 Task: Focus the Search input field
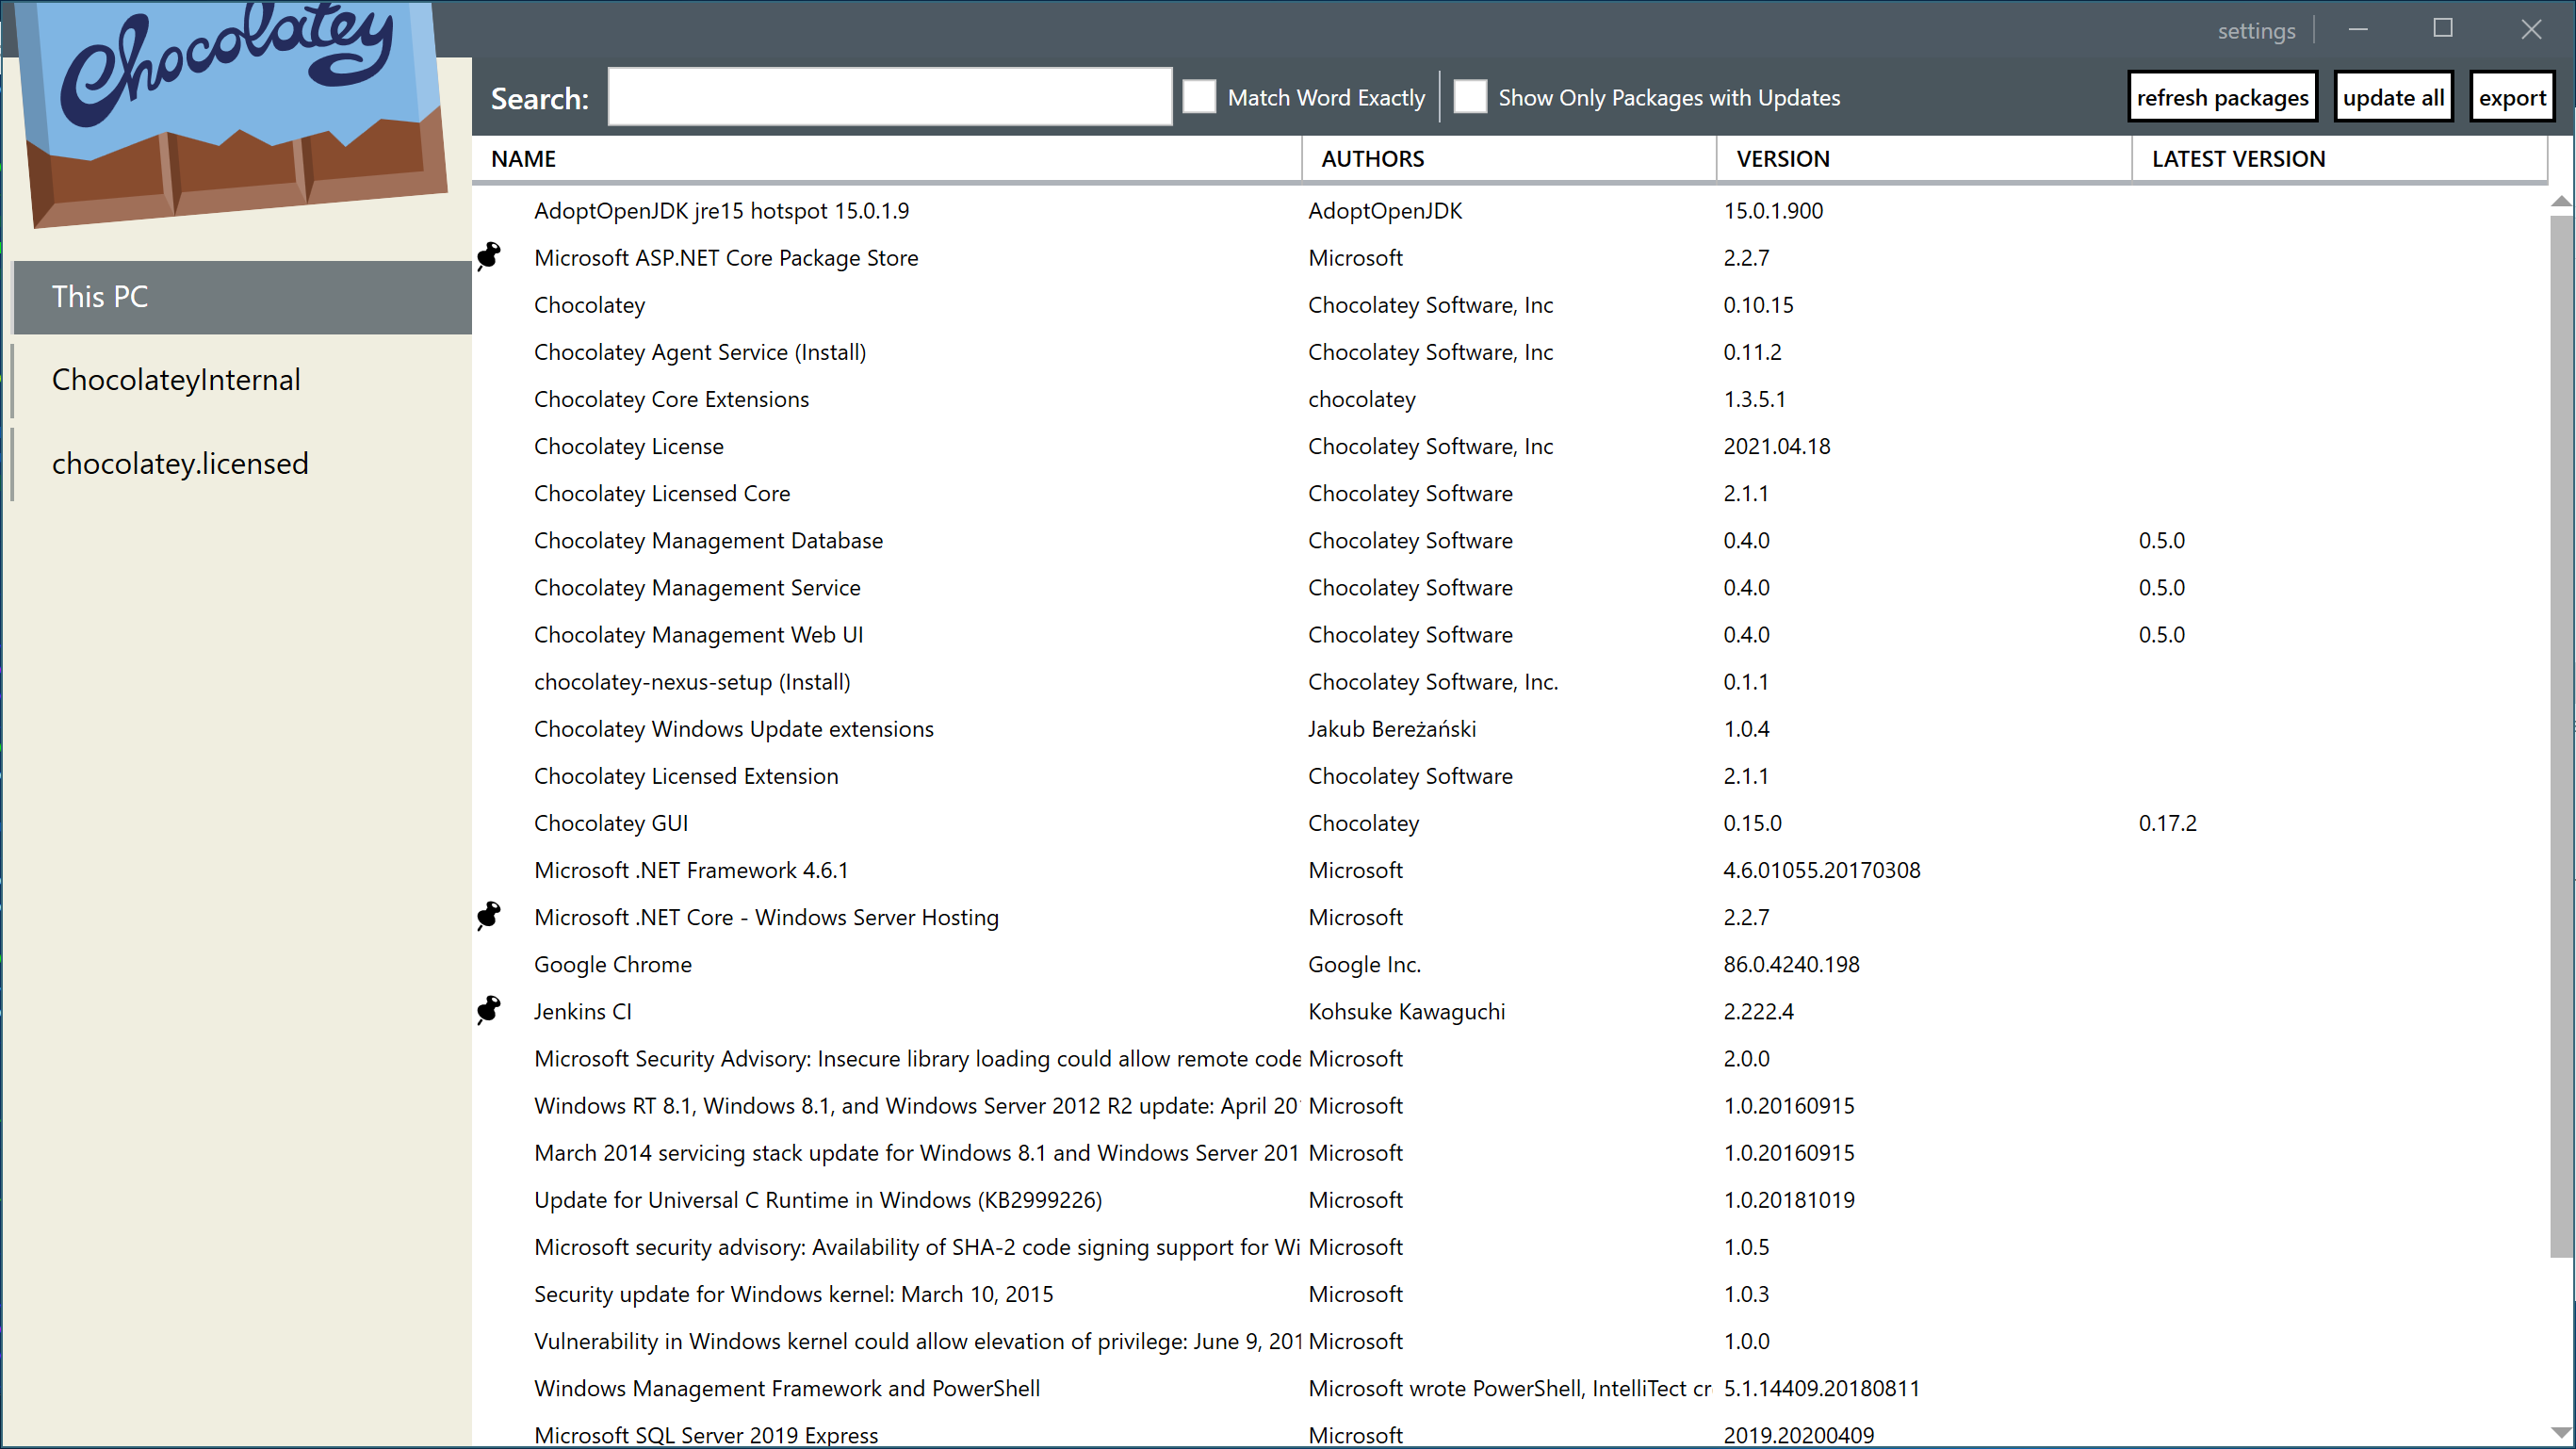pyautogui.click(x=889, y=97)
